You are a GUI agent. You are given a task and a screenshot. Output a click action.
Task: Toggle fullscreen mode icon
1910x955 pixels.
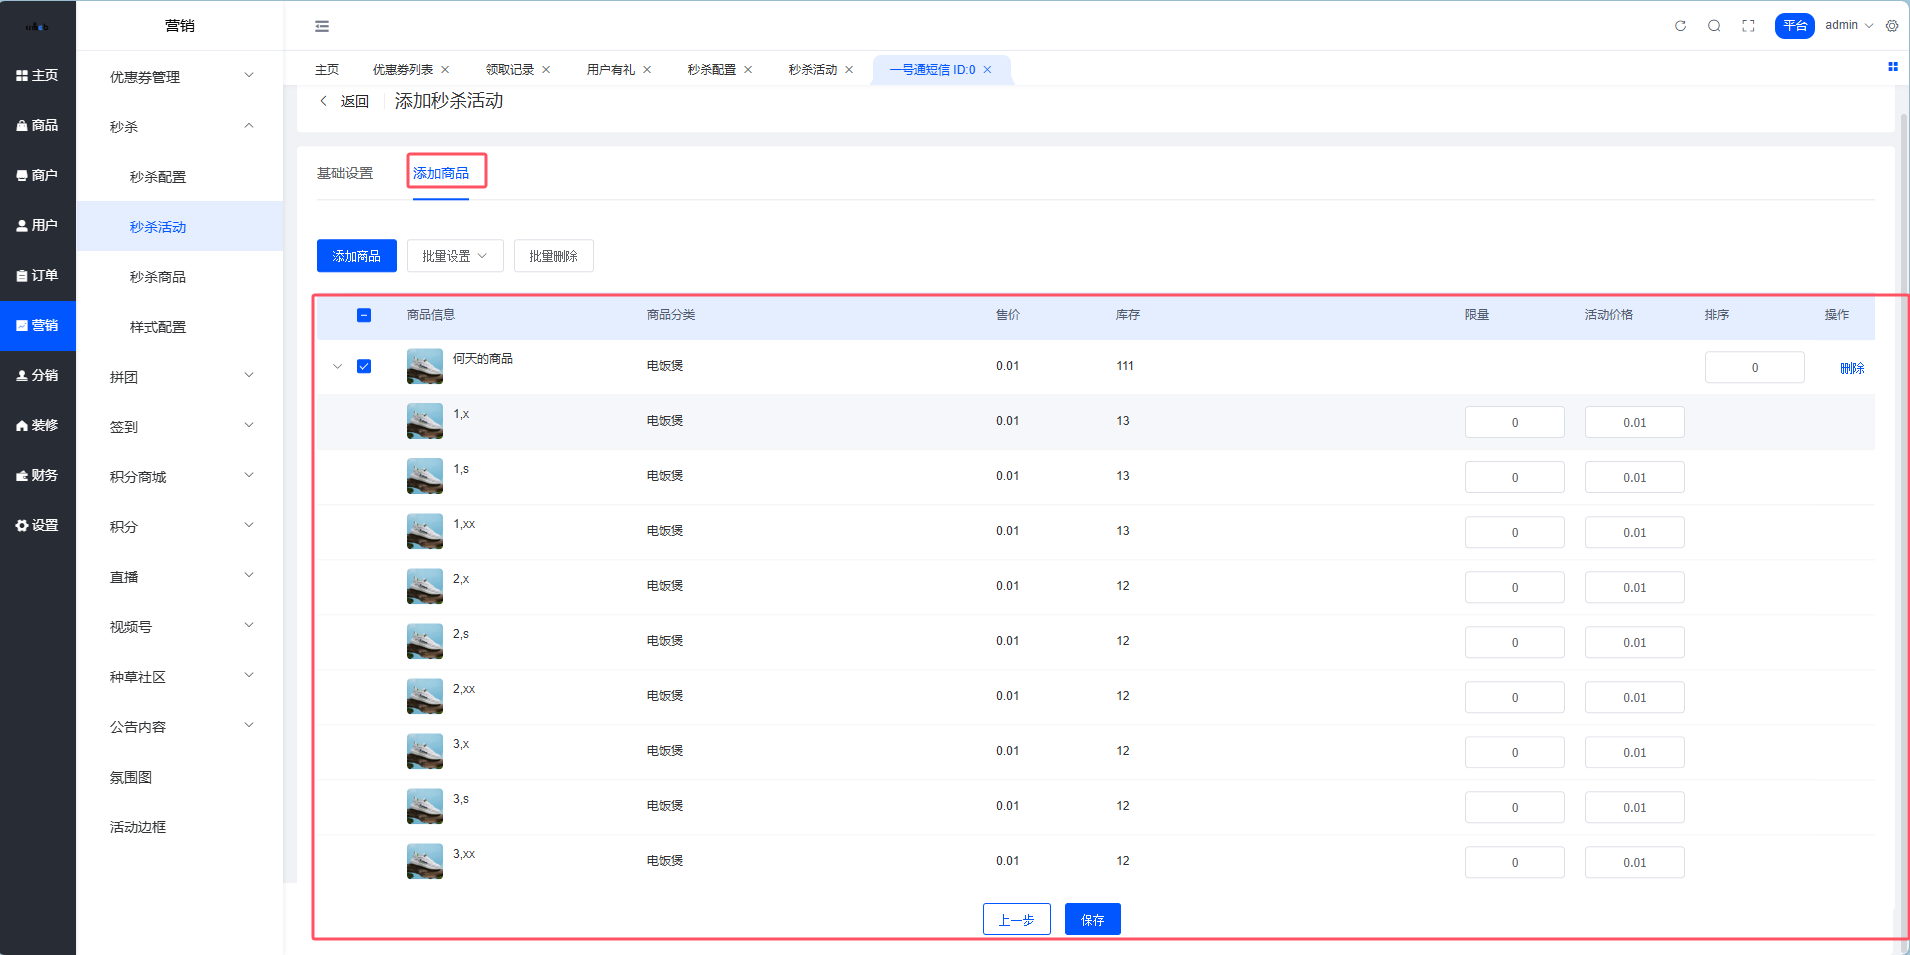(1748, 26)
